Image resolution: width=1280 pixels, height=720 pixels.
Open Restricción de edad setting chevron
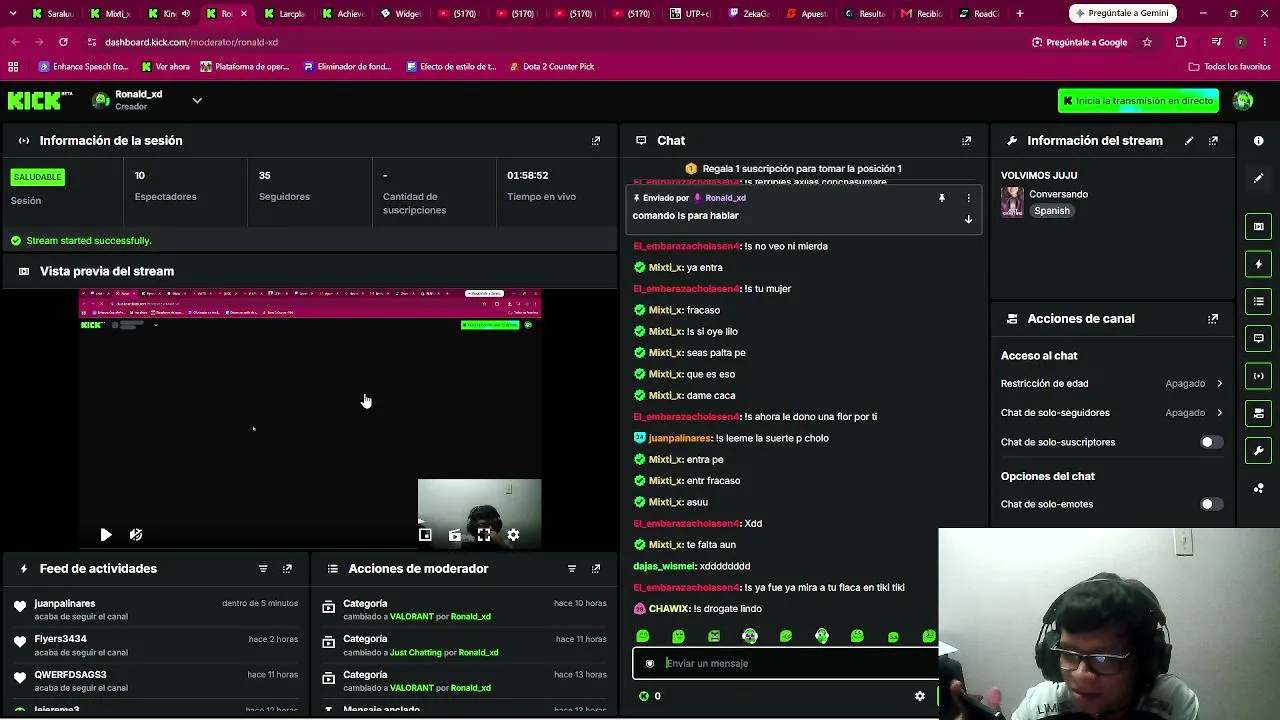click(1219, 384)
